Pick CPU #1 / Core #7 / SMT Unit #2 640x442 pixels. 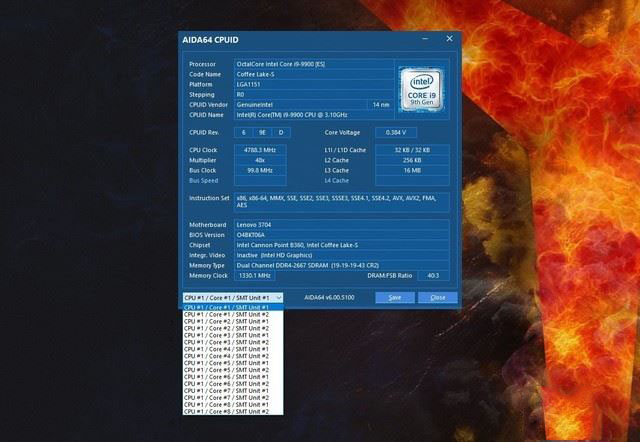(x=226, y=397)
